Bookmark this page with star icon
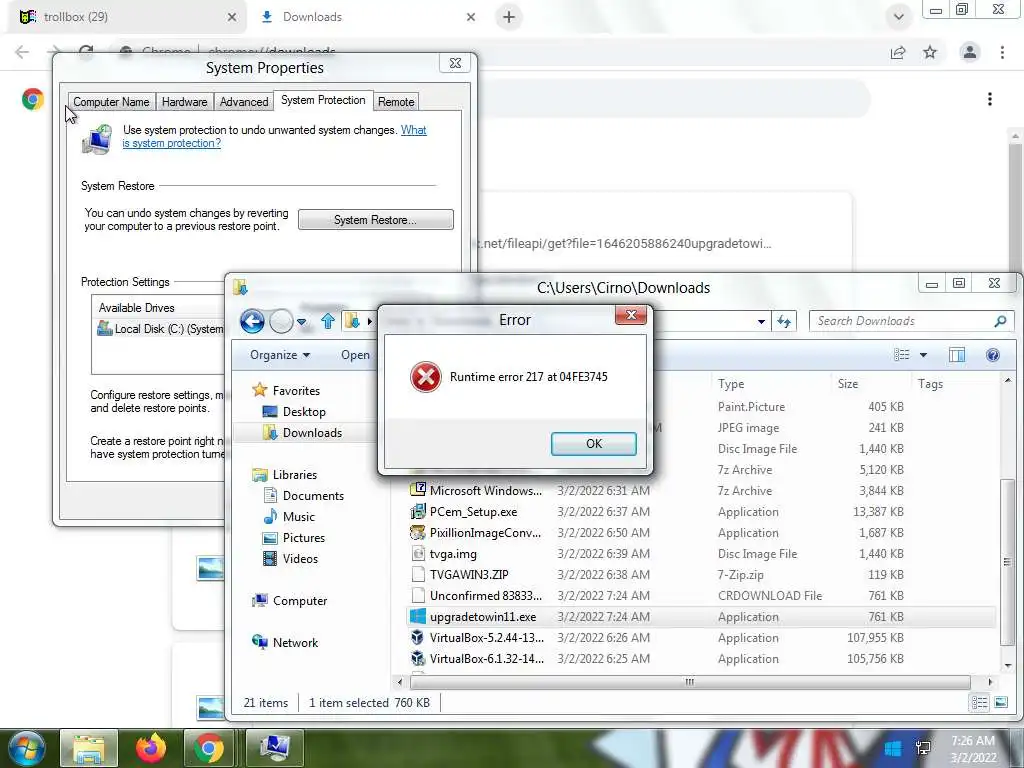 tap(930, 52)
